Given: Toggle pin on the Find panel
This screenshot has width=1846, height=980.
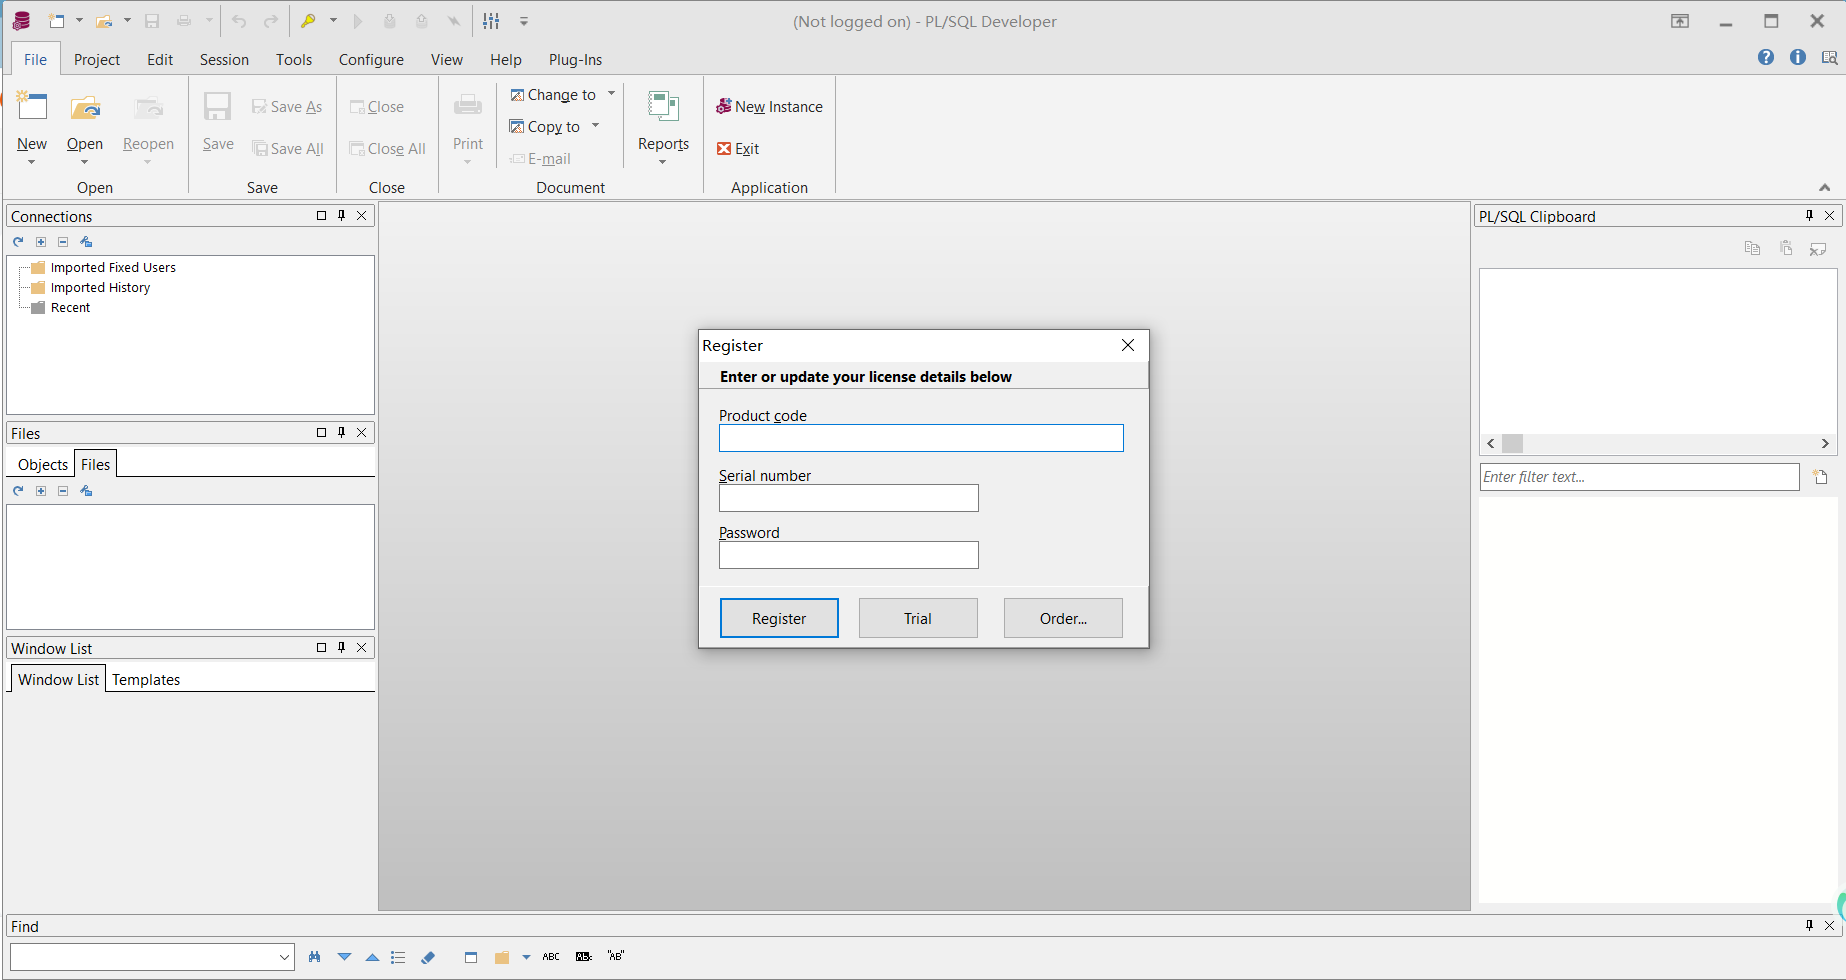Looking at the screenshot, I should tap(1809, 925).
